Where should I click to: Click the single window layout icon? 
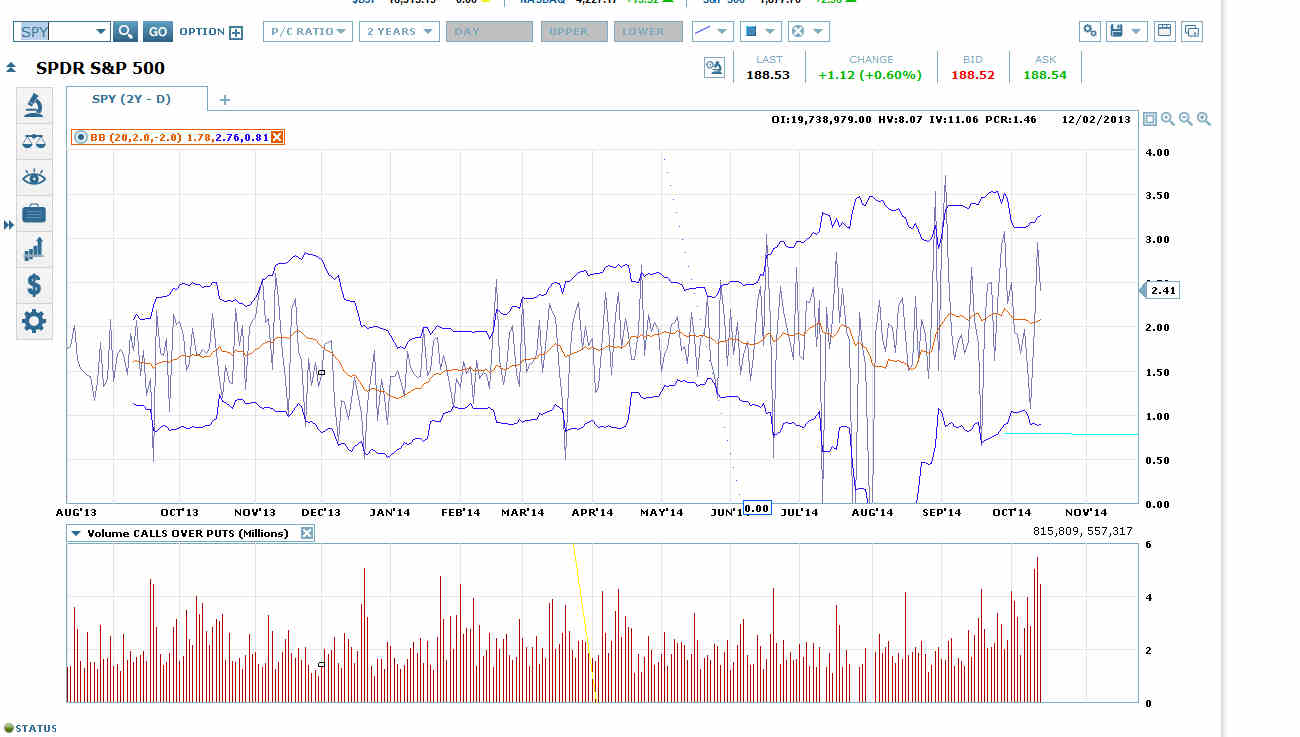click(x=1164, y=31)
